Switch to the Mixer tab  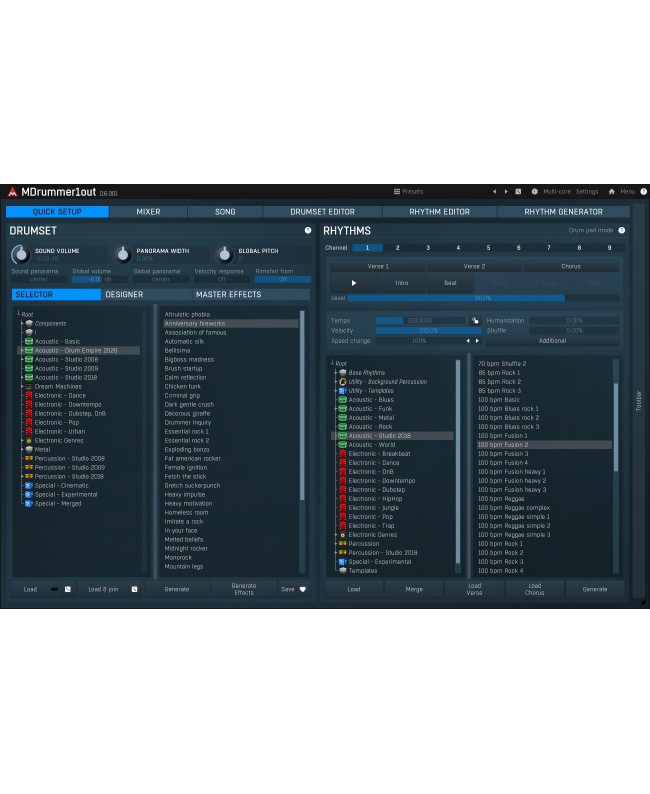coord(148,212)
